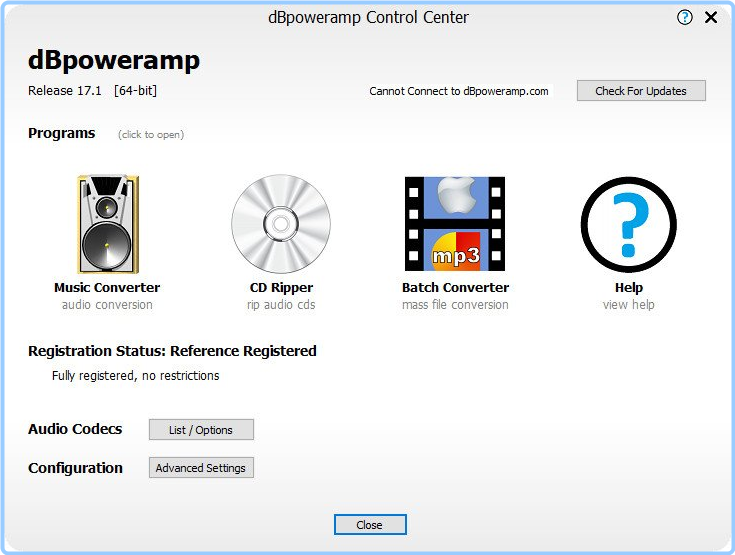Click the '(click to open)' hint text
The image size is (735, 555).
pyautogui.click(x=151, y=135)
